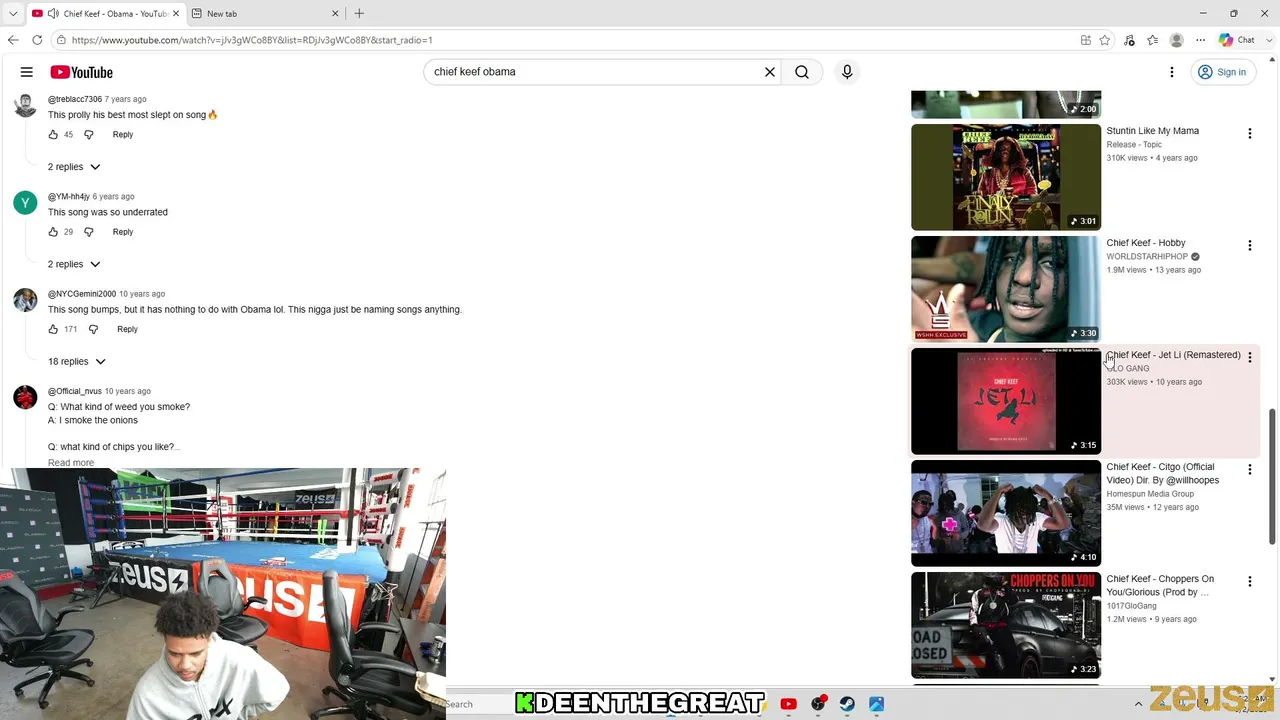Expand the @Official_nvus comment with Read more
Image resolution: width=1280 pixels, height=720 pixels.
[71, 462]
